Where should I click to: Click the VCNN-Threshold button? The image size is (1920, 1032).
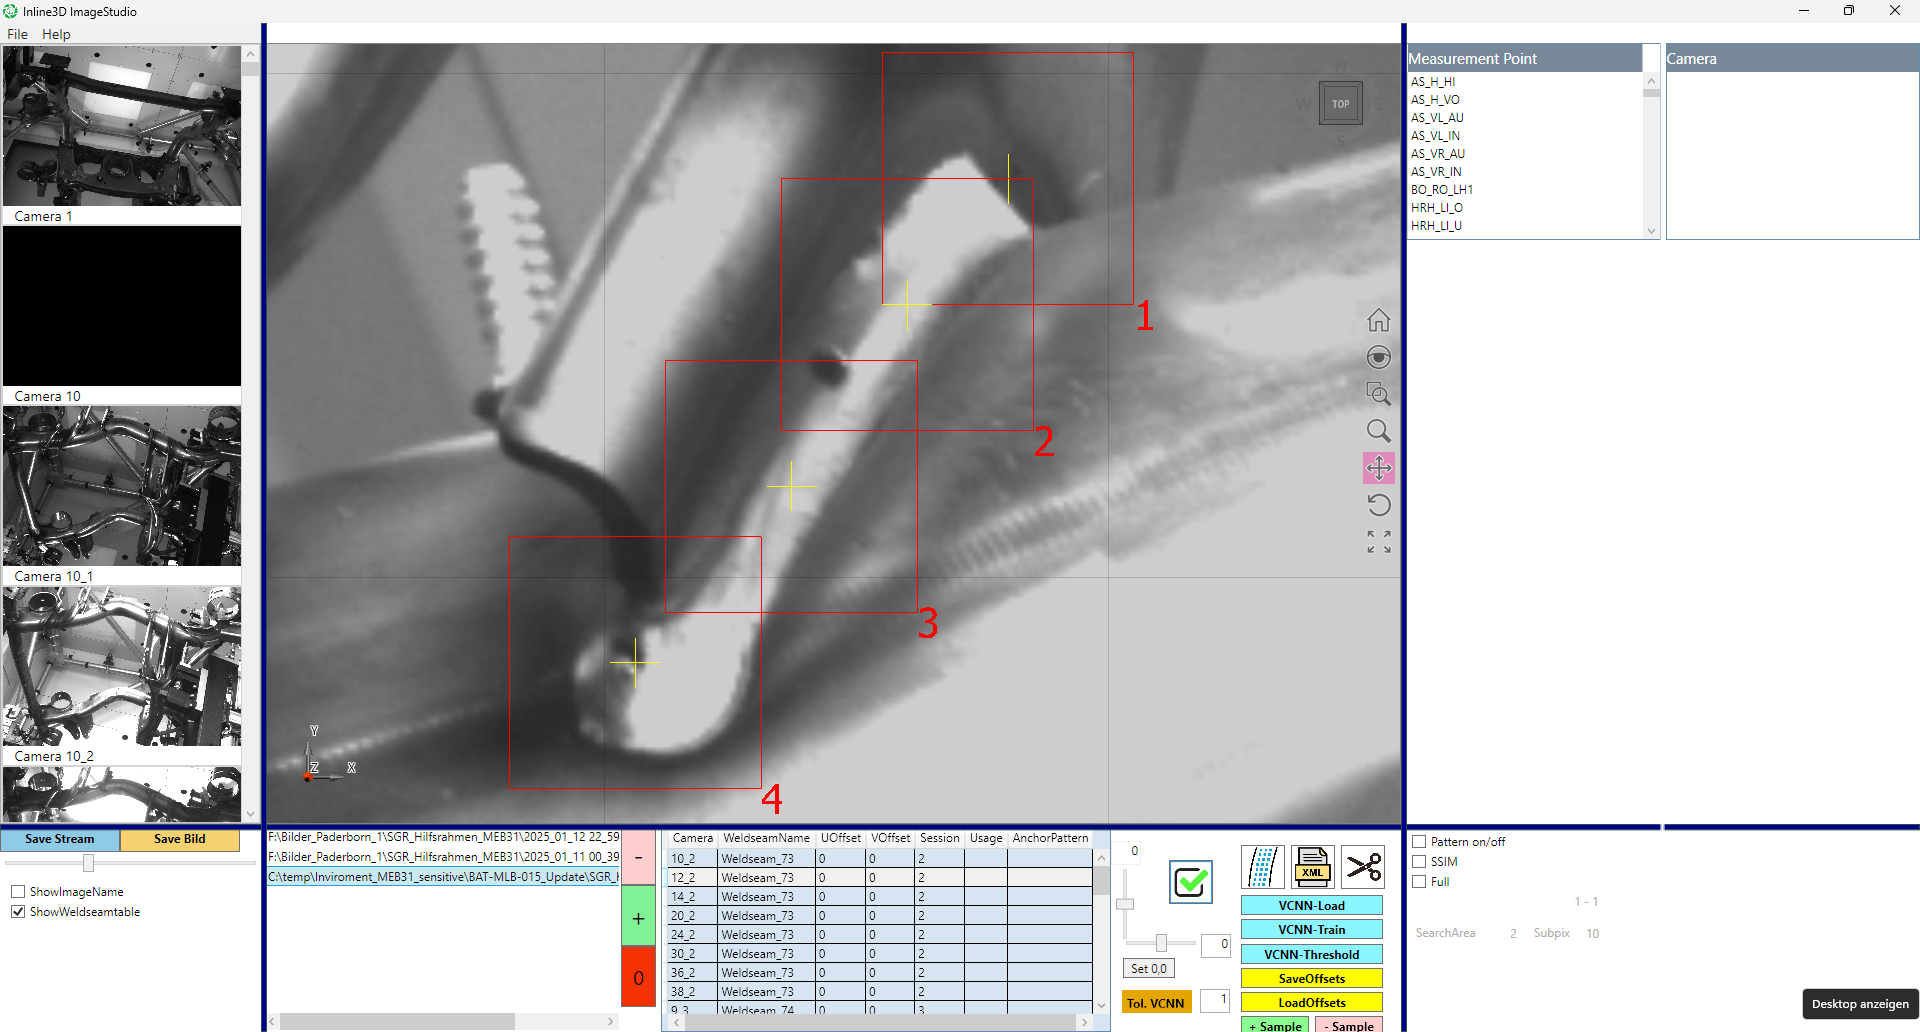[1312, 954]
